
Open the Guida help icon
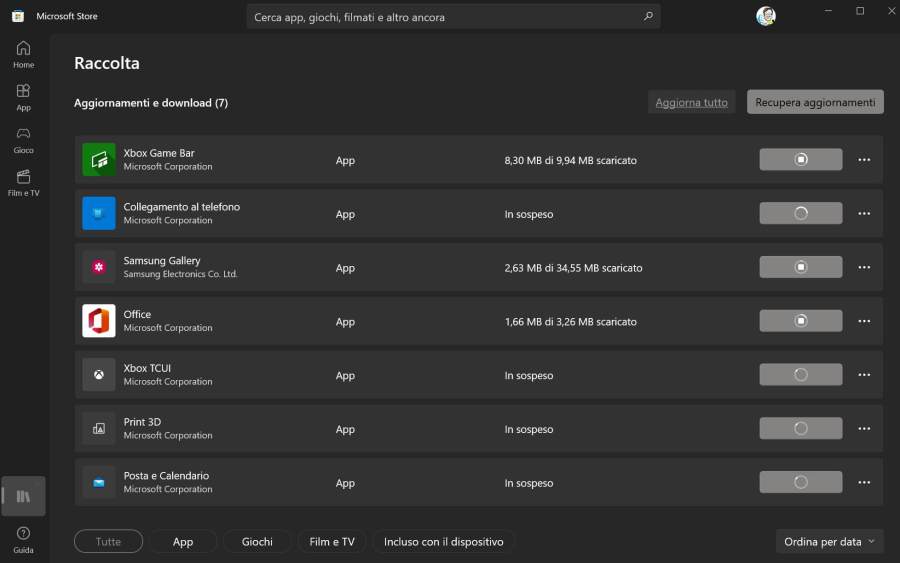(23, 540)
